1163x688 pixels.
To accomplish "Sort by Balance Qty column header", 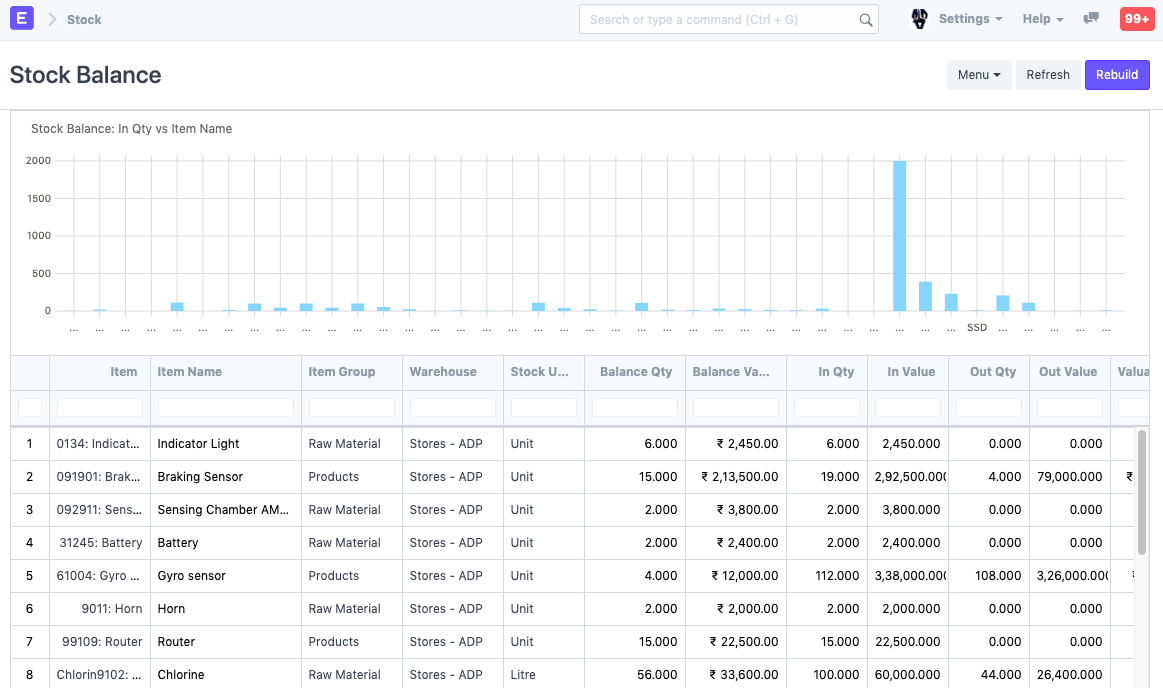I will (x=635, y=372).
